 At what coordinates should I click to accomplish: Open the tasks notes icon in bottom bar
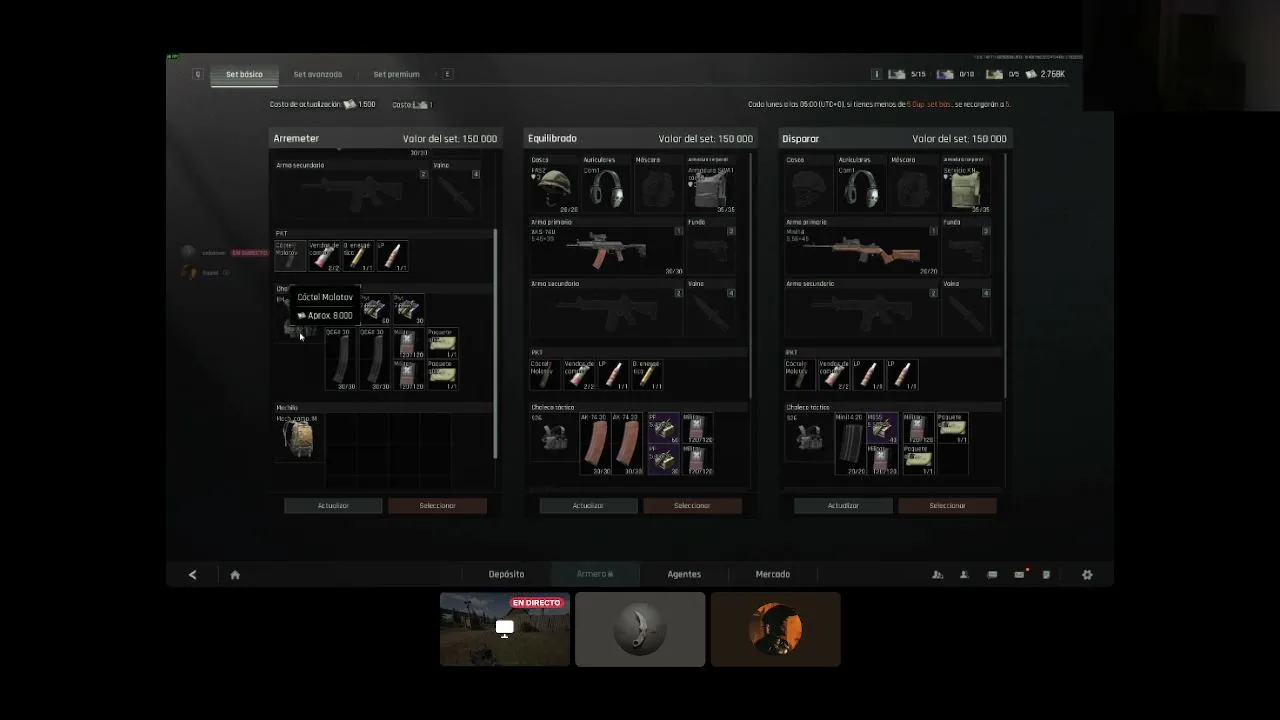coord(1046,574)
